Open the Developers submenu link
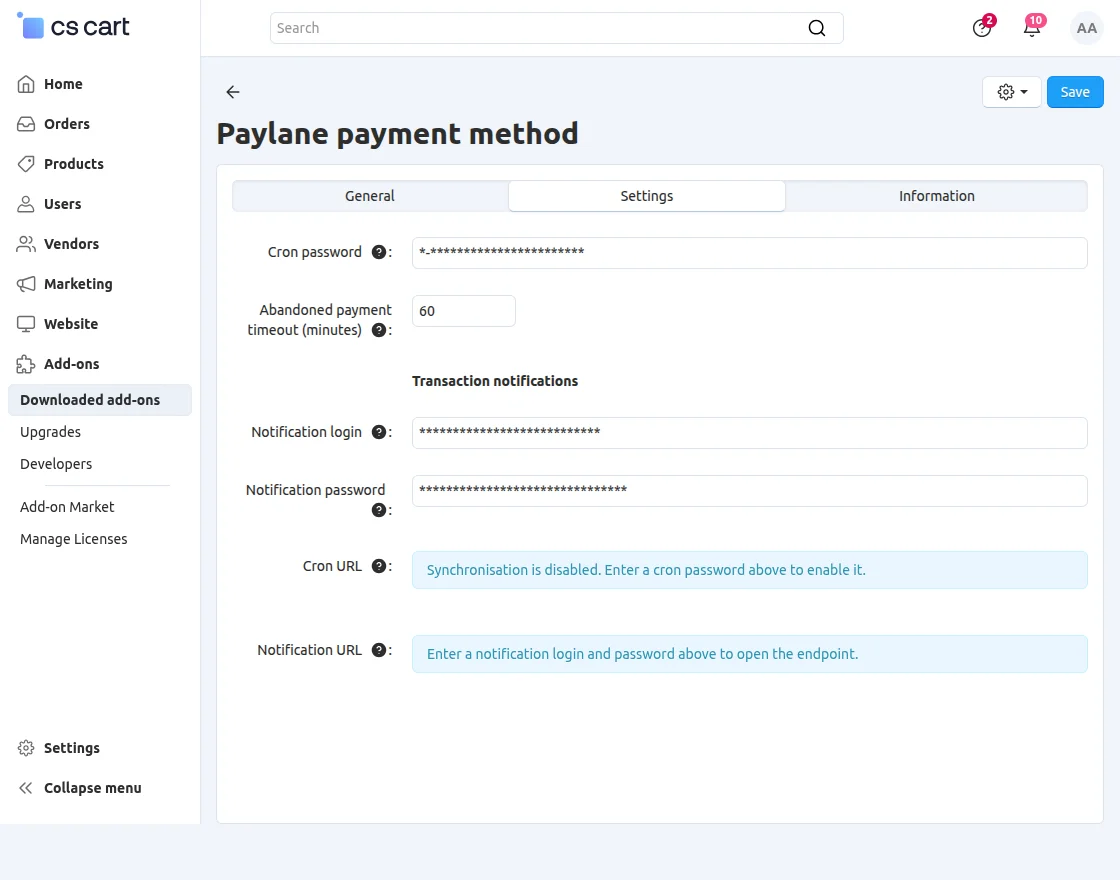This screenshot has height=880, width=1120. click(x=56, y=464)
